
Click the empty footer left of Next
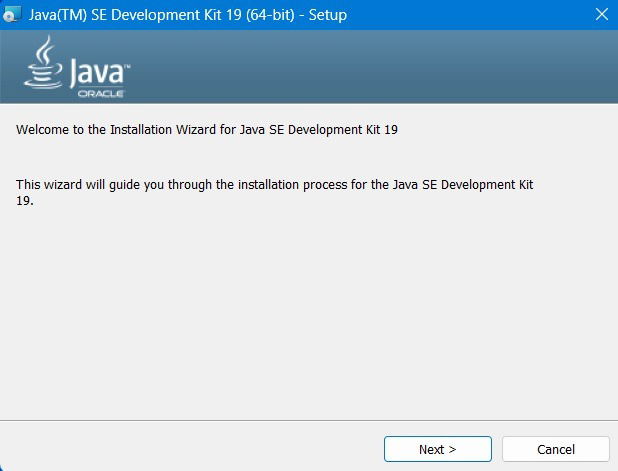190,449
